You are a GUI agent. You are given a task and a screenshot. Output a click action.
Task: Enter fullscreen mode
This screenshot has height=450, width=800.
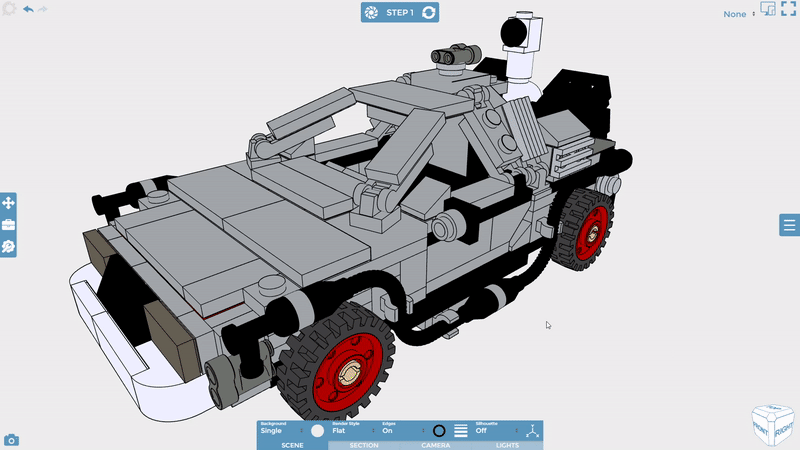[788, 9]
